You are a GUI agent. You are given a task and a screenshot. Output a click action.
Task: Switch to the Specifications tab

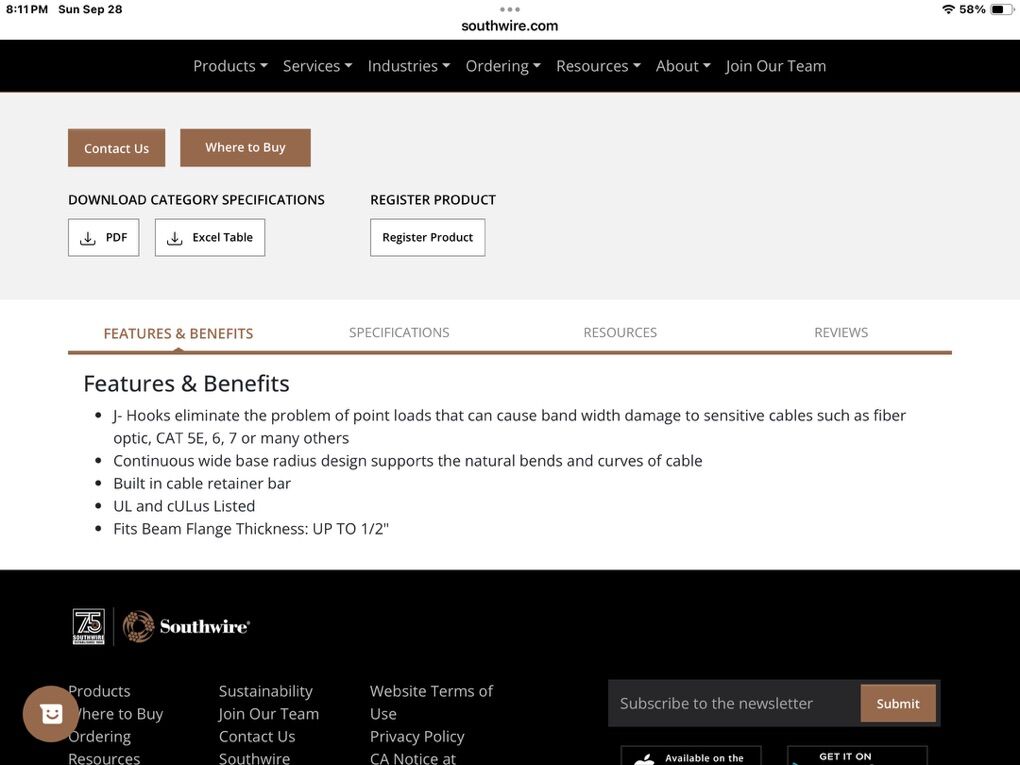[399, 333]
